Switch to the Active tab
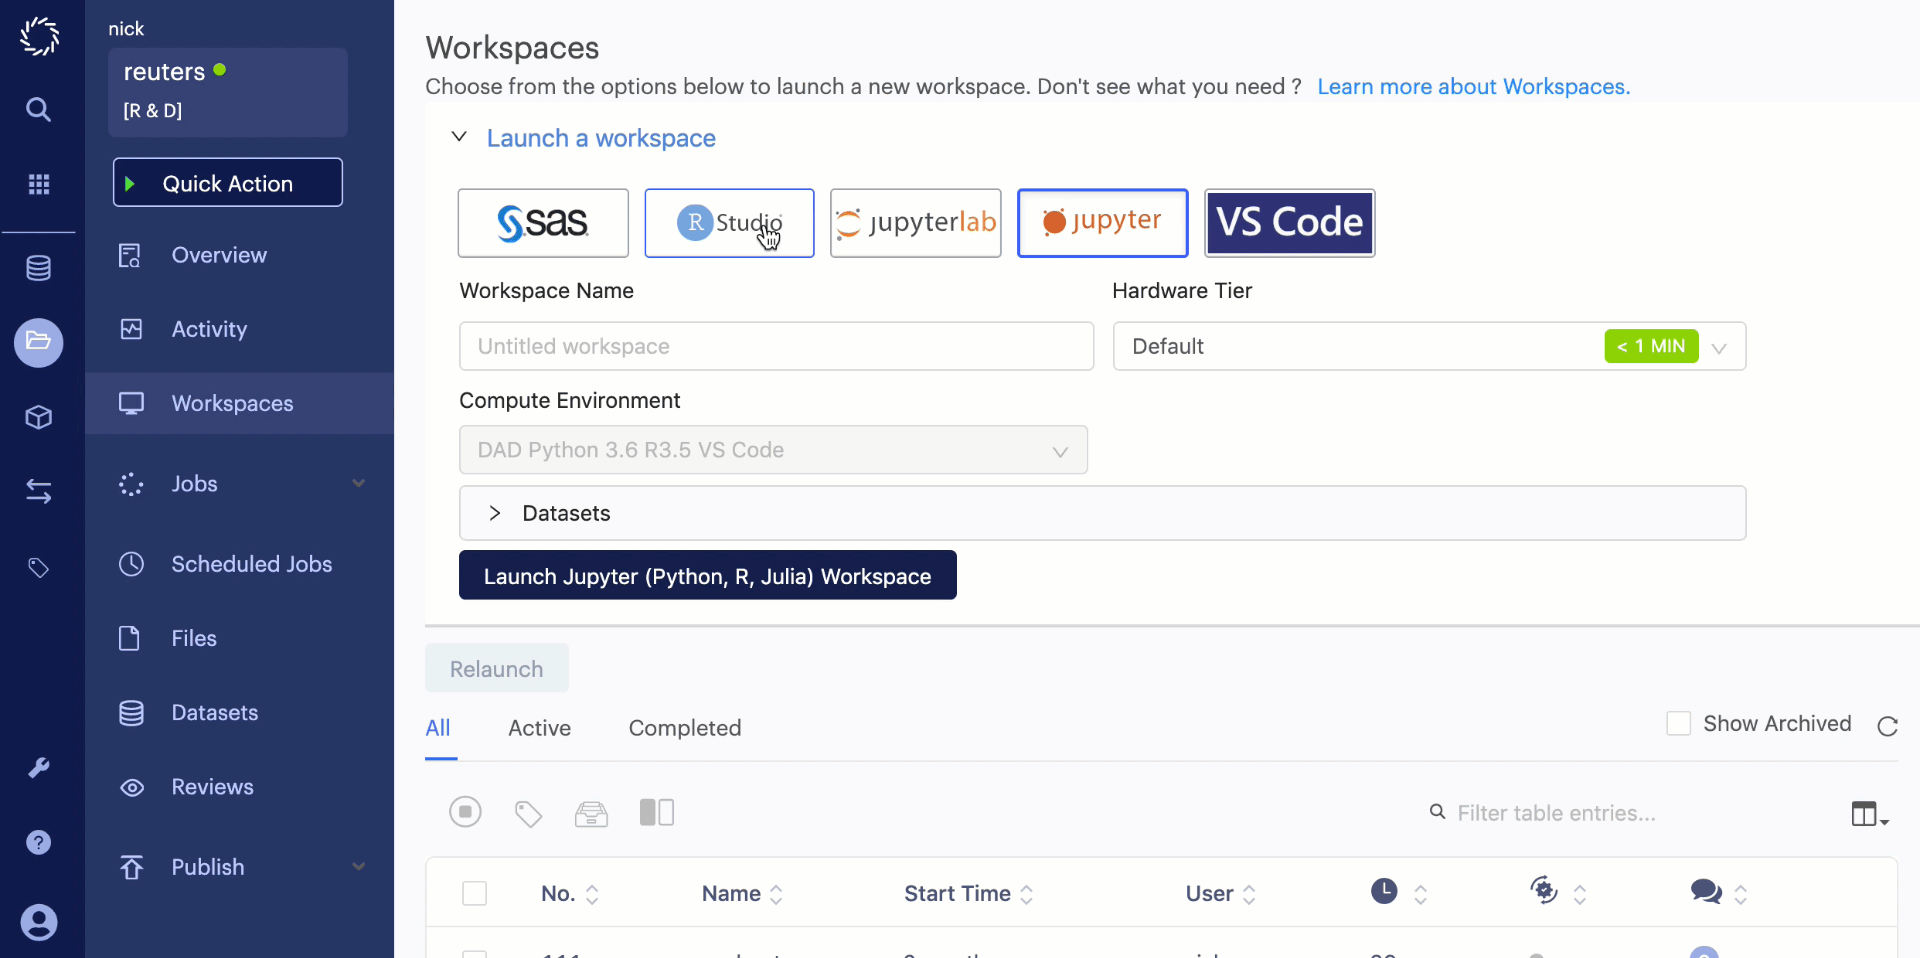Viewport: 1920px width, 958px height. coord(540,728)
